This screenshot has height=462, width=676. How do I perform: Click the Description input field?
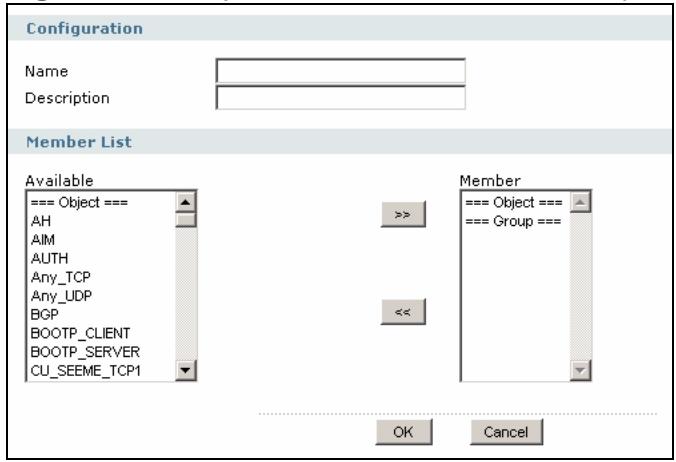coord(341,98)
